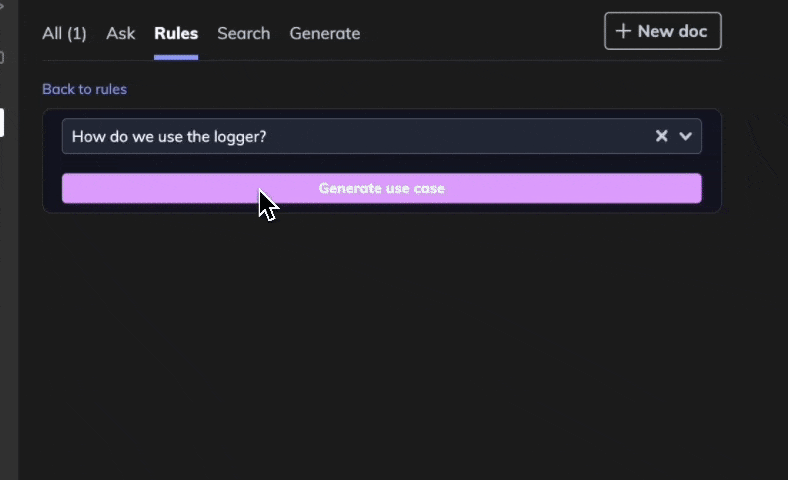Go to the Search tab
Image resolution: width=788 pixels, height=480 pixels.
coord(243,33)
